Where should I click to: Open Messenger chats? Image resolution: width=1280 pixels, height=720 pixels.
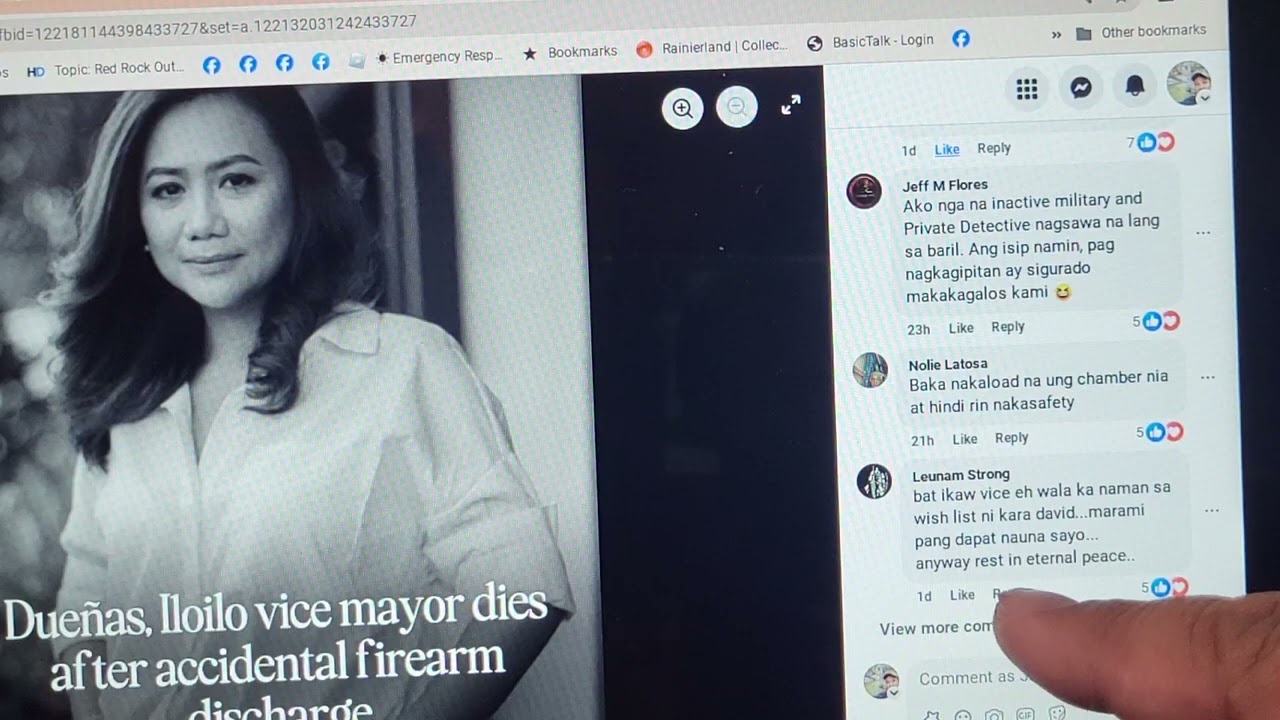1081,88
